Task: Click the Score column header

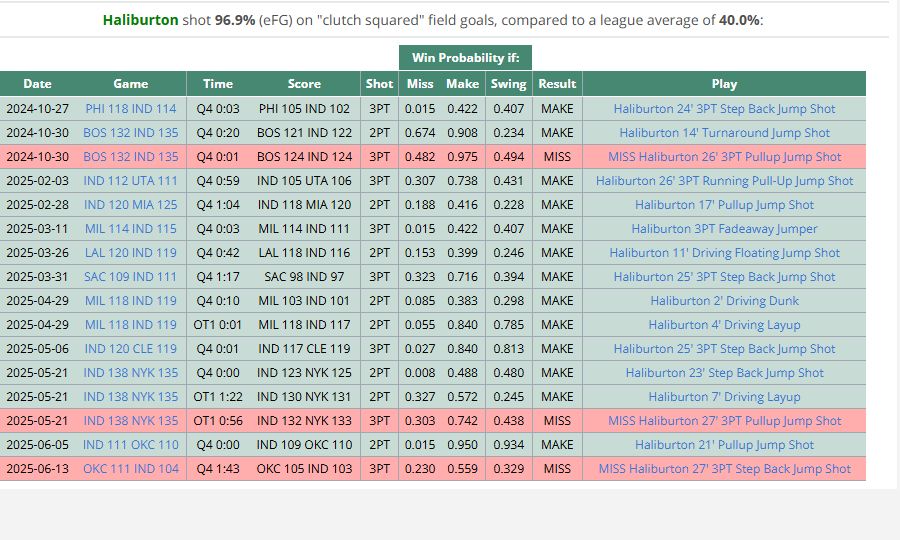Action: pos(304,84)
